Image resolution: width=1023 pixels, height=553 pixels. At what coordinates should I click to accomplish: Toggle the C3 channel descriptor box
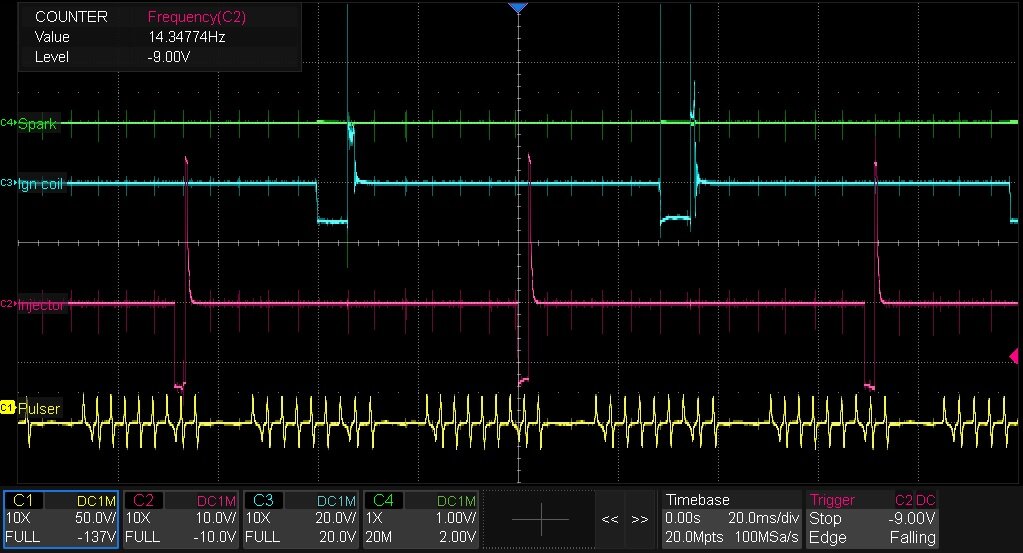(x=301, y=518)
